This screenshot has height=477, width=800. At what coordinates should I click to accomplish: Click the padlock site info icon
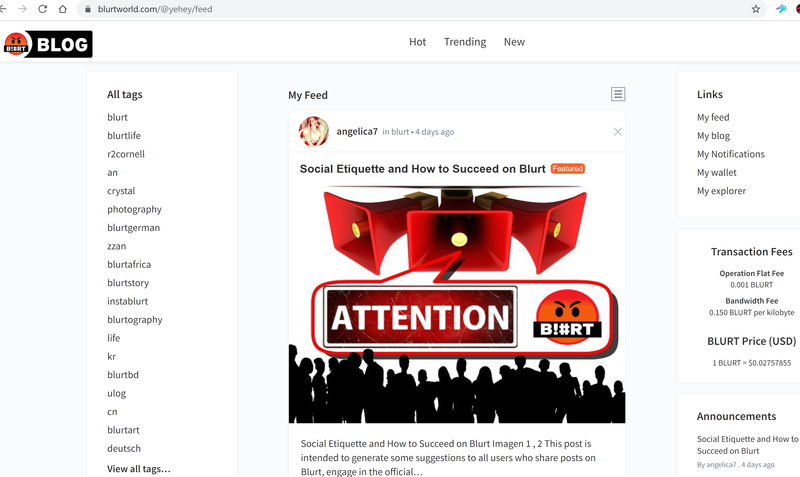pyautogui.click(x=88, y=9)
